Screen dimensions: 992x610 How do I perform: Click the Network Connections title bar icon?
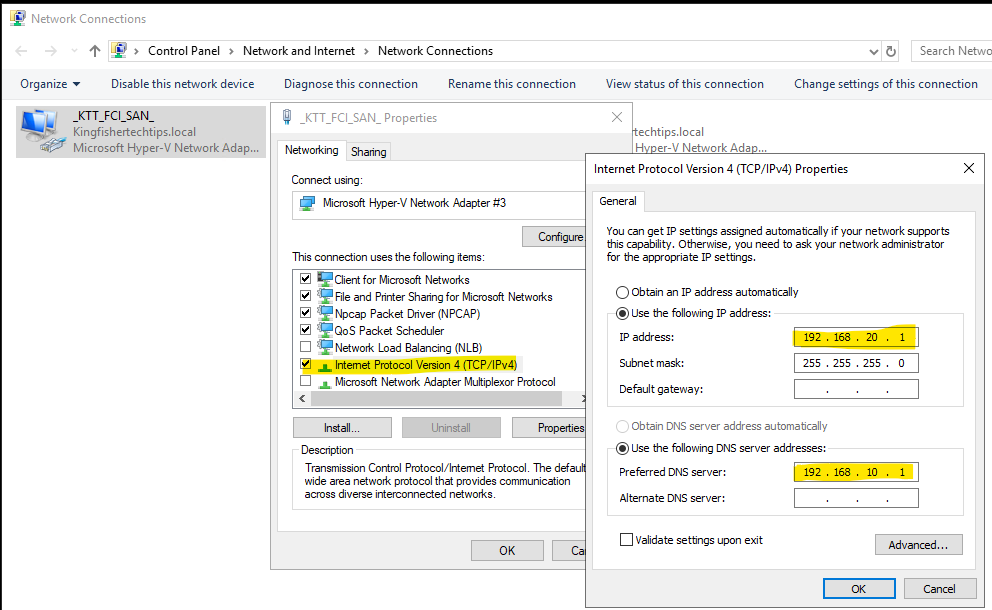point(18,18)
